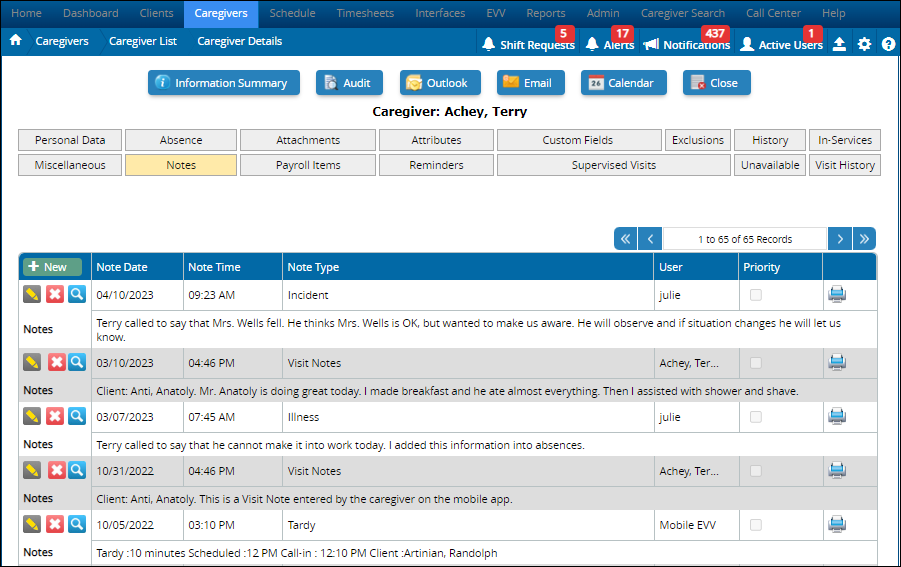Viewport: 901px width, 567px height.
Task: Click the Email button
Action: click(x=530, y=83)
